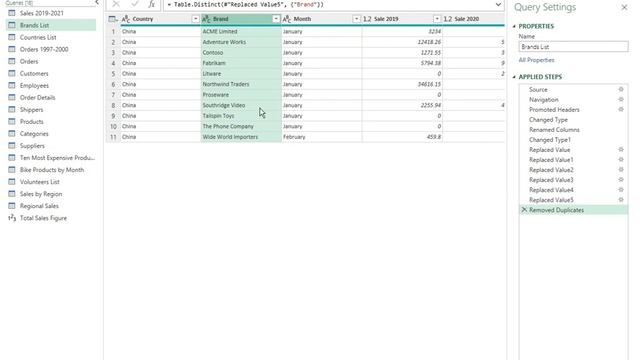
Task: Open Sale 2019 column filter dropdown
Action: tap(437, 19)
